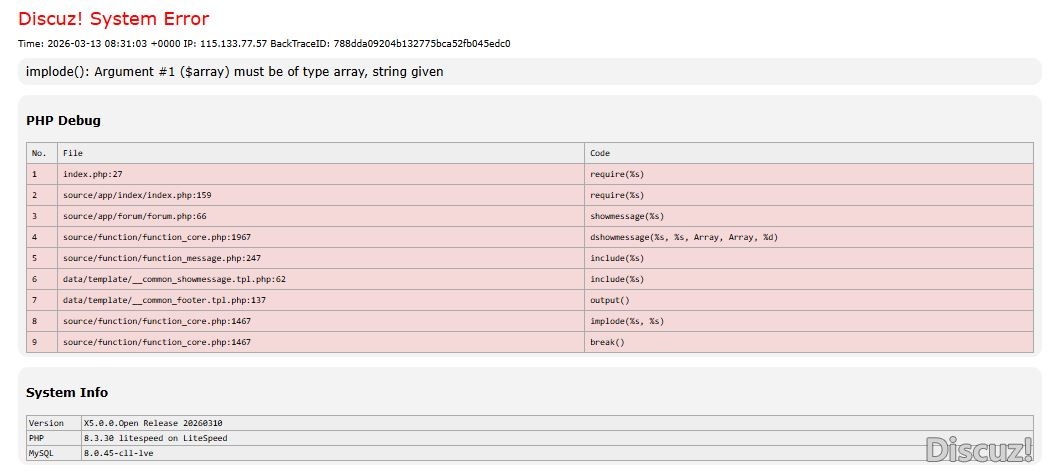Viewport: 1049px width, 474px height.
Task: Click source/app/forum/forum.php:66 file cell
Action: (134, 216)
